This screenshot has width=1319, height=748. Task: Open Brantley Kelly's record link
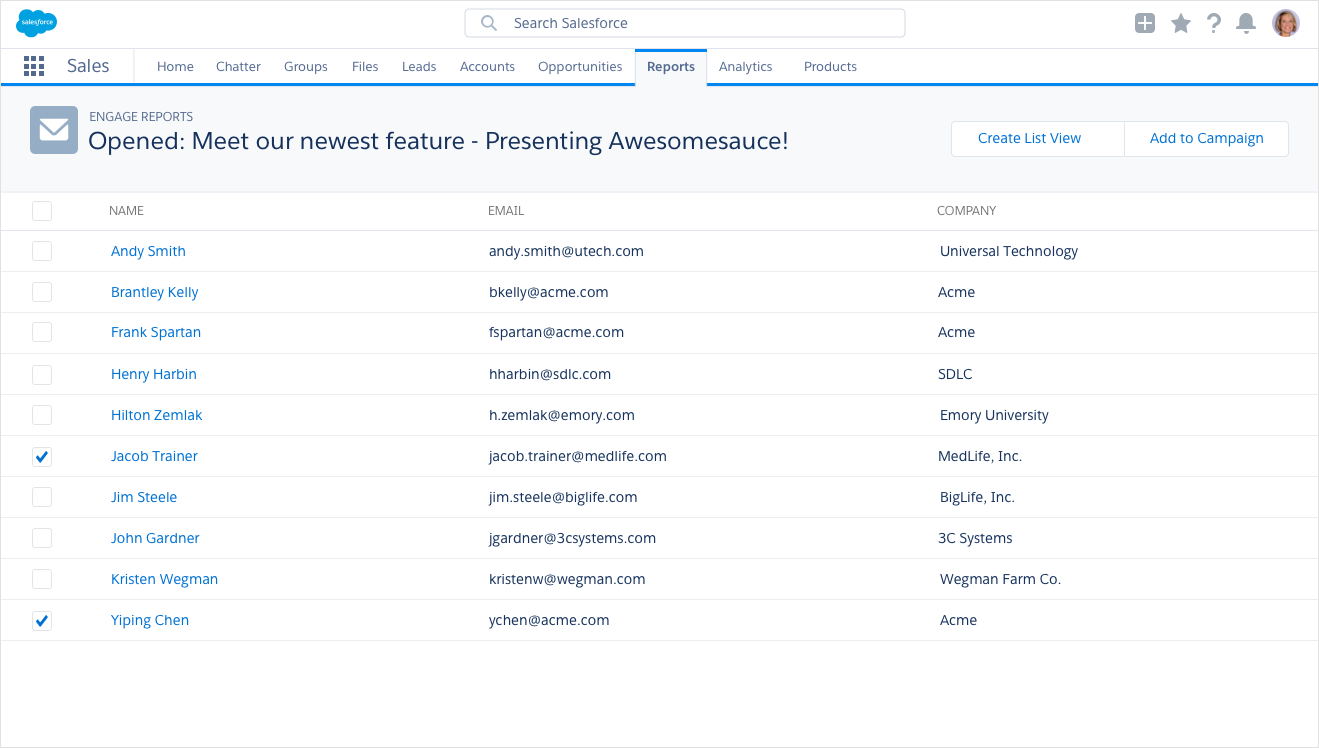[154, 292]
